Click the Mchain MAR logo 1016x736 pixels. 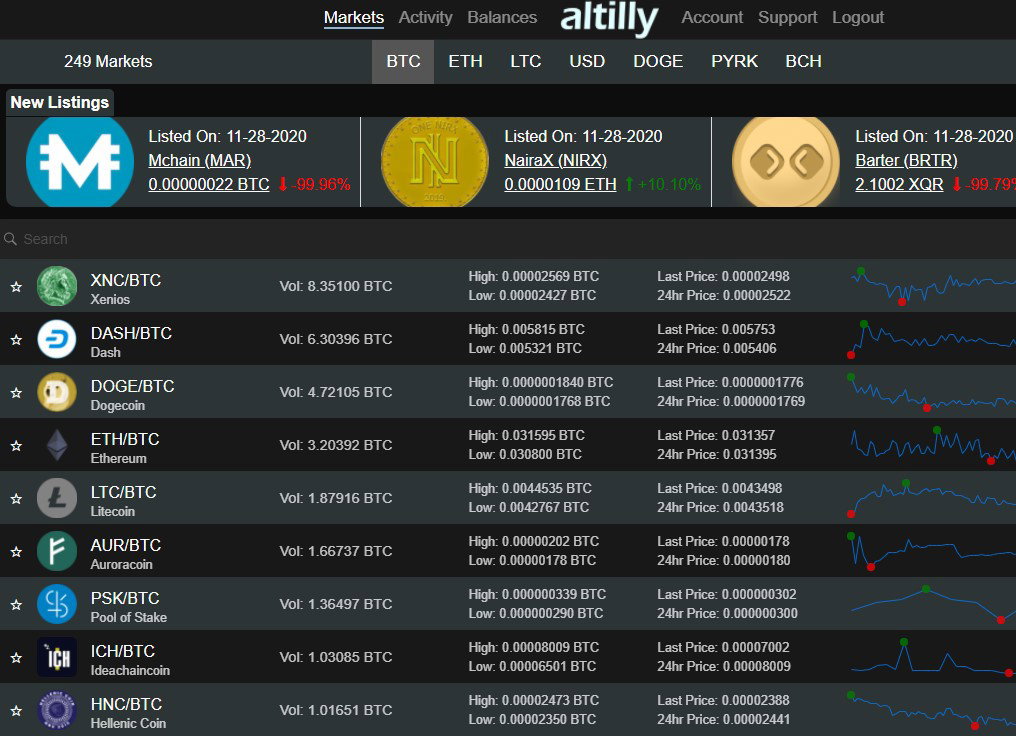pyautogui.click(x=80, y=162)
